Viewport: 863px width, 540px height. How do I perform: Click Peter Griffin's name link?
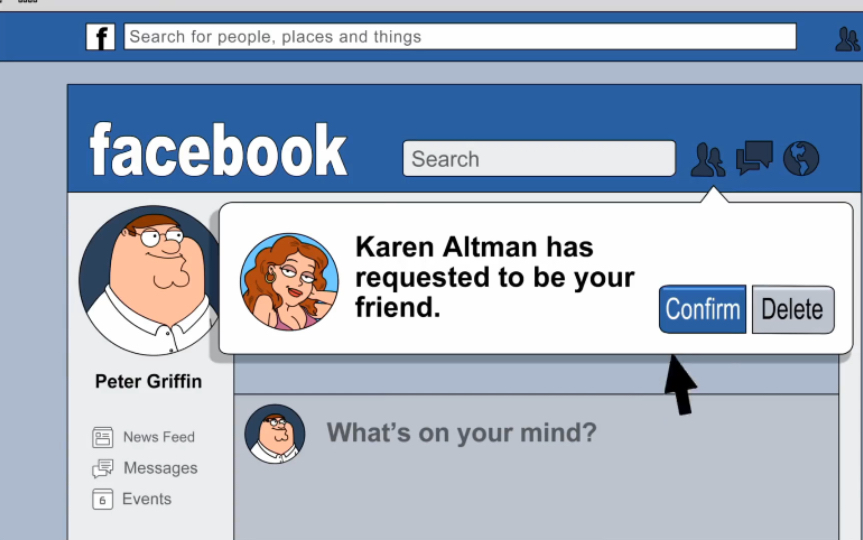pyautogui.click(x=149, y=381)
